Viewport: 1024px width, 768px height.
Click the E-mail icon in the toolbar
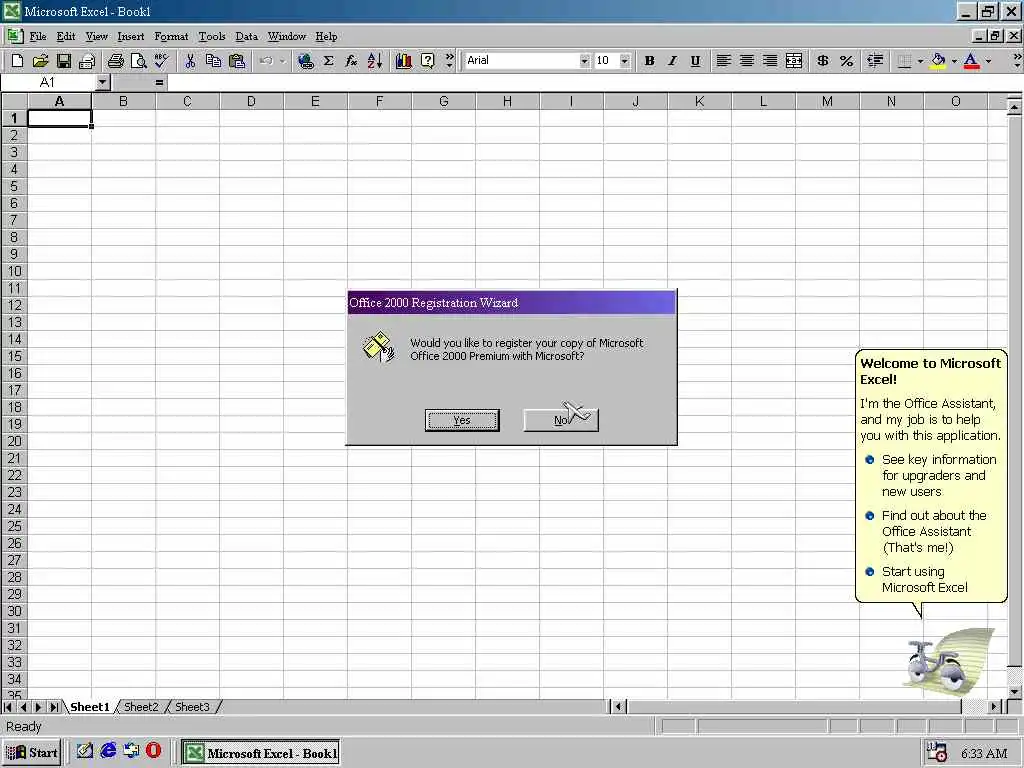(x=87, y=61)
